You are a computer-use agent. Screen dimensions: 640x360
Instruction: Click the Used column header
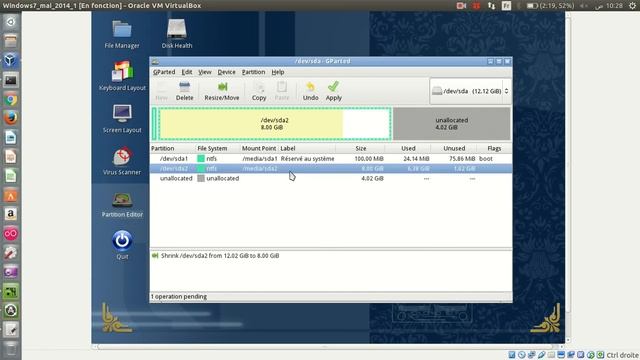coord(408,148)
